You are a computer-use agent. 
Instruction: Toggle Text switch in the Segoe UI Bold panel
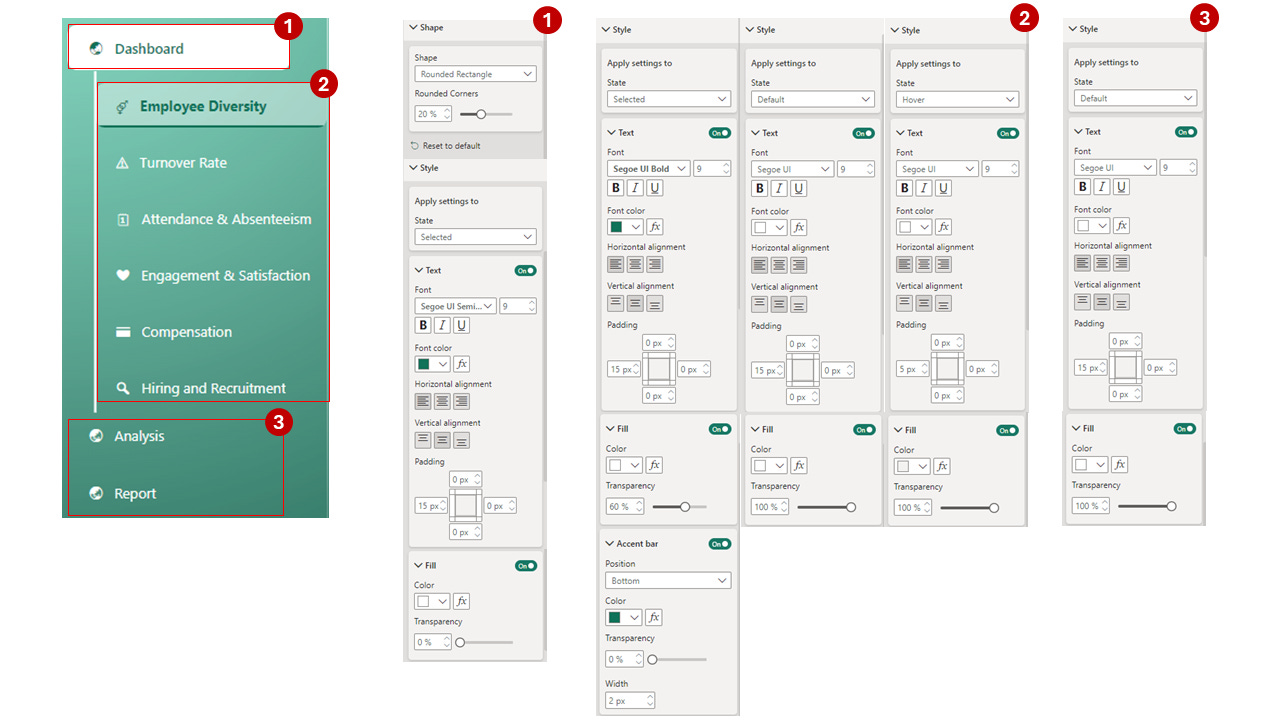click(720, 133)
